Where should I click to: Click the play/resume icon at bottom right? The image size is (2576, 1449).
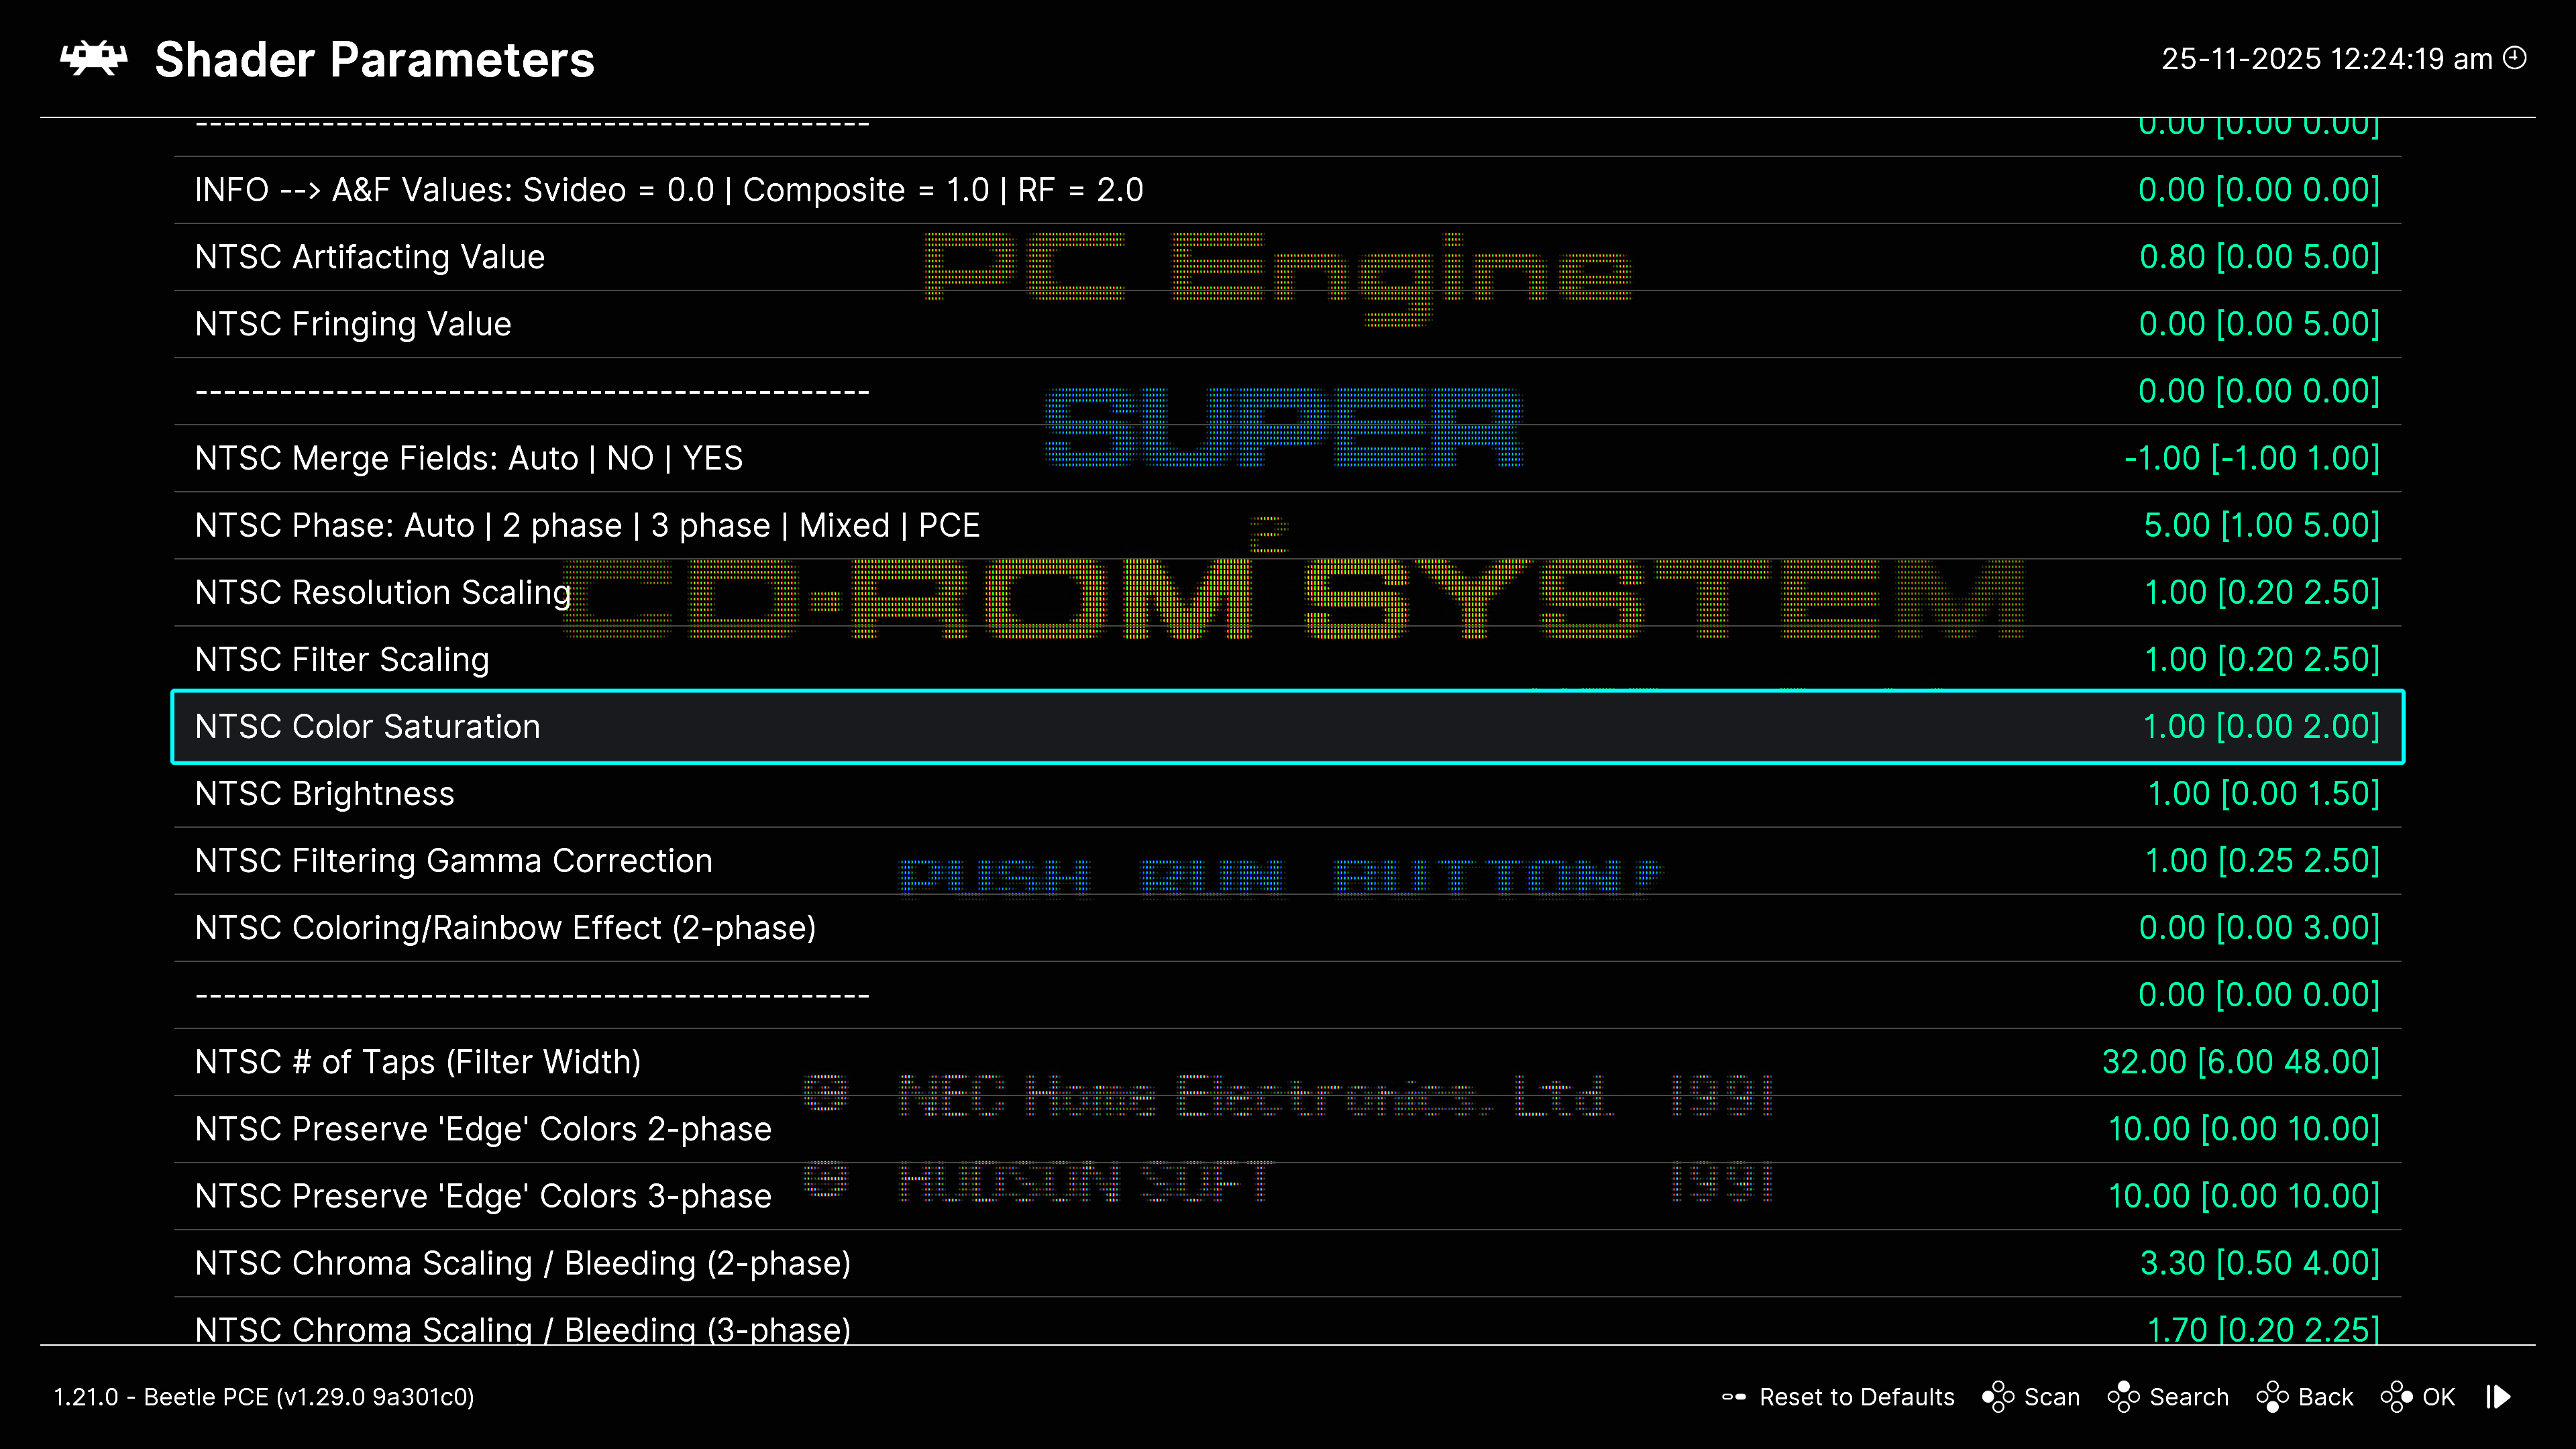(x=2499, y=1397)
